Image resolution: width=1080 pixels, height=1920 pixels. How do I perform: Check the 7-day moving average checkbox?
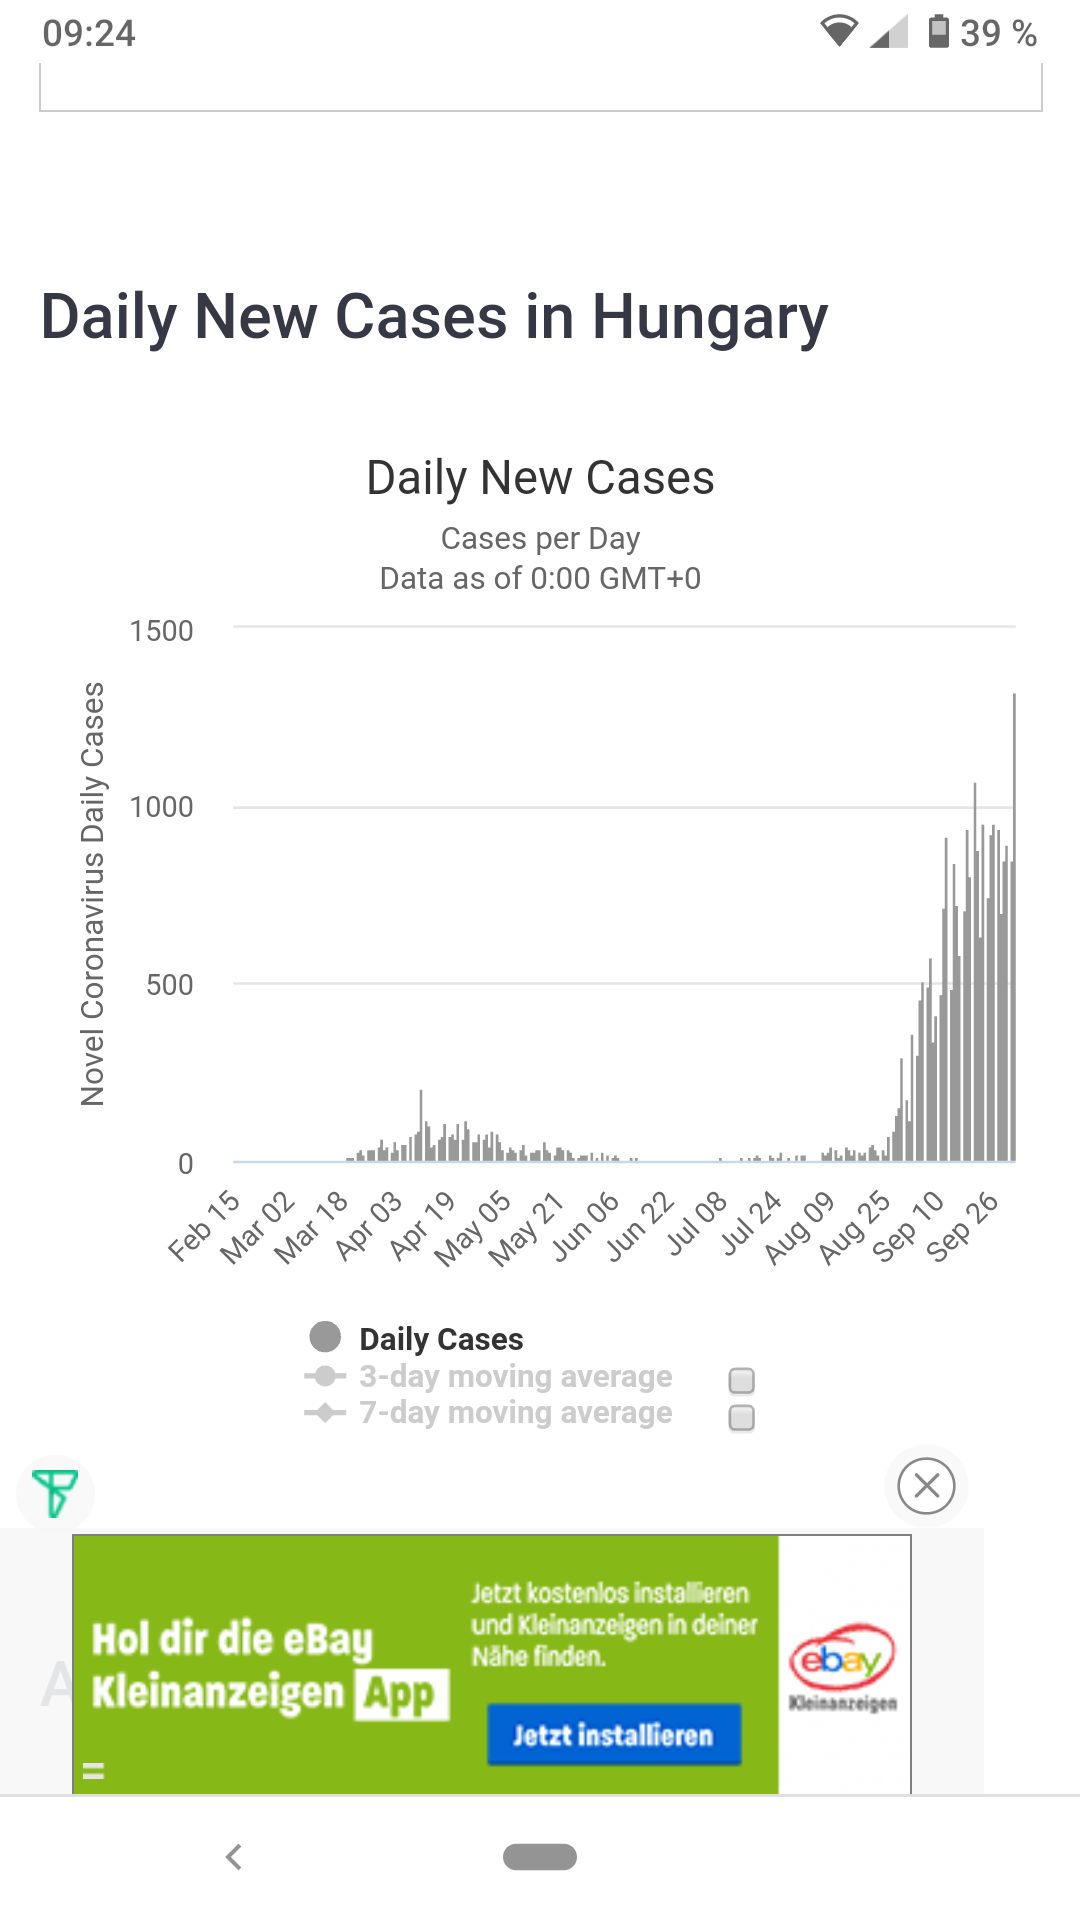[742, 1418]
